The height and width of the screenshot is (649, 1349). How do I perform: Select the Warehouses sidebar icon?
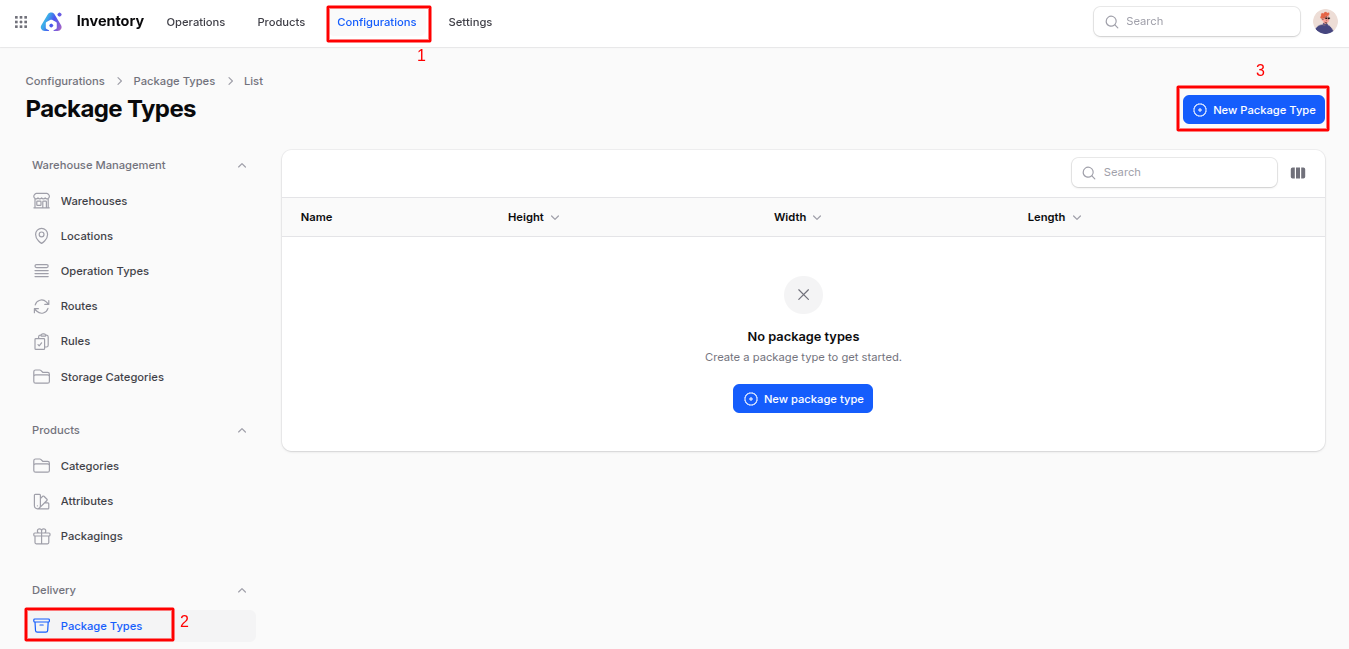[41, 201]
